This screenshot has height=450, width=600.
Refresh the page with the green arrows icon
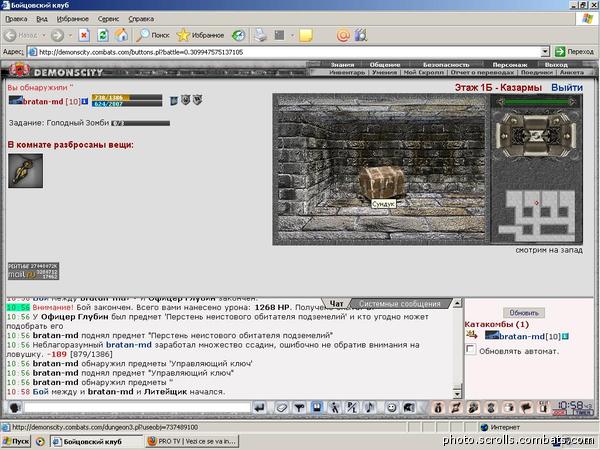(x=103, y=36)
